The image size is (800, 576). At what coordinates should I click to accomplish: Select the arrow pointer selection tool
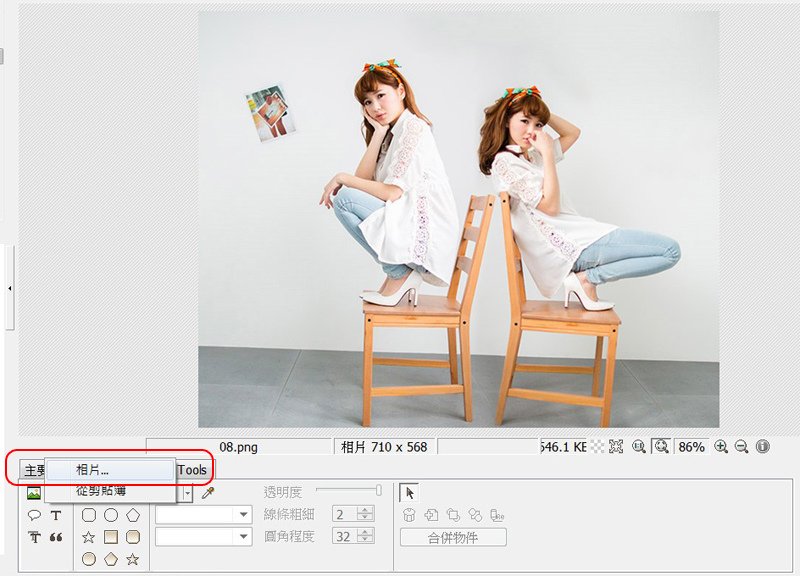pyautogui.click(x=409, y=493)
